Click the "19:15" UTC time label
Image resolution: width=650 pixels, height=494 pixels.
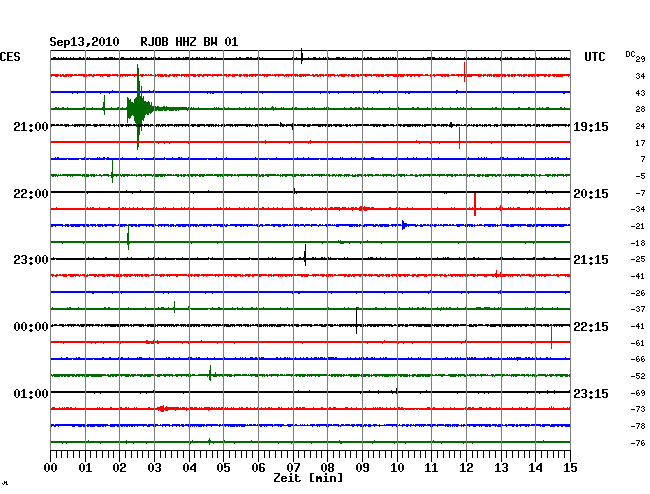[591, 126]
